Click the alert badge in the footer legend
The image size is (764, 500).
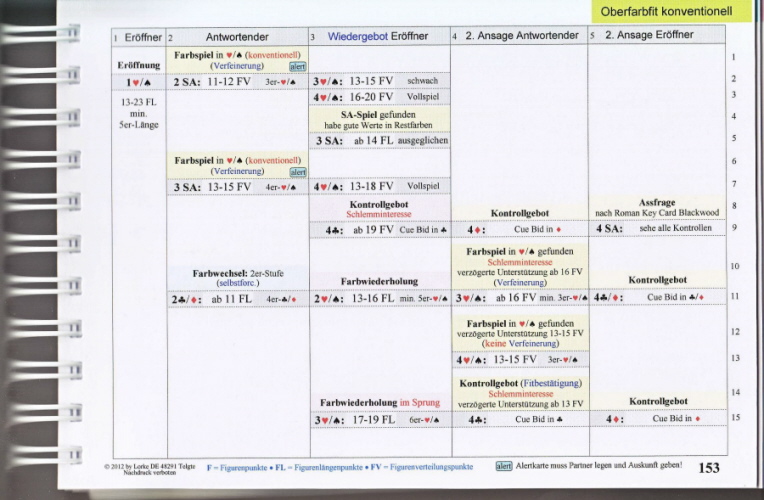point(504,466)
